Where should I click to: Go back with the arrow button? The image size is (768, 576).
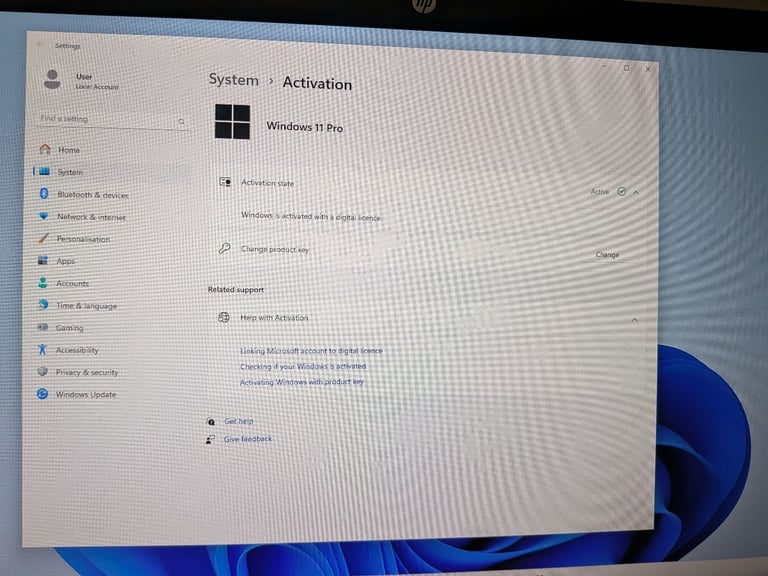tap(40, 45)
